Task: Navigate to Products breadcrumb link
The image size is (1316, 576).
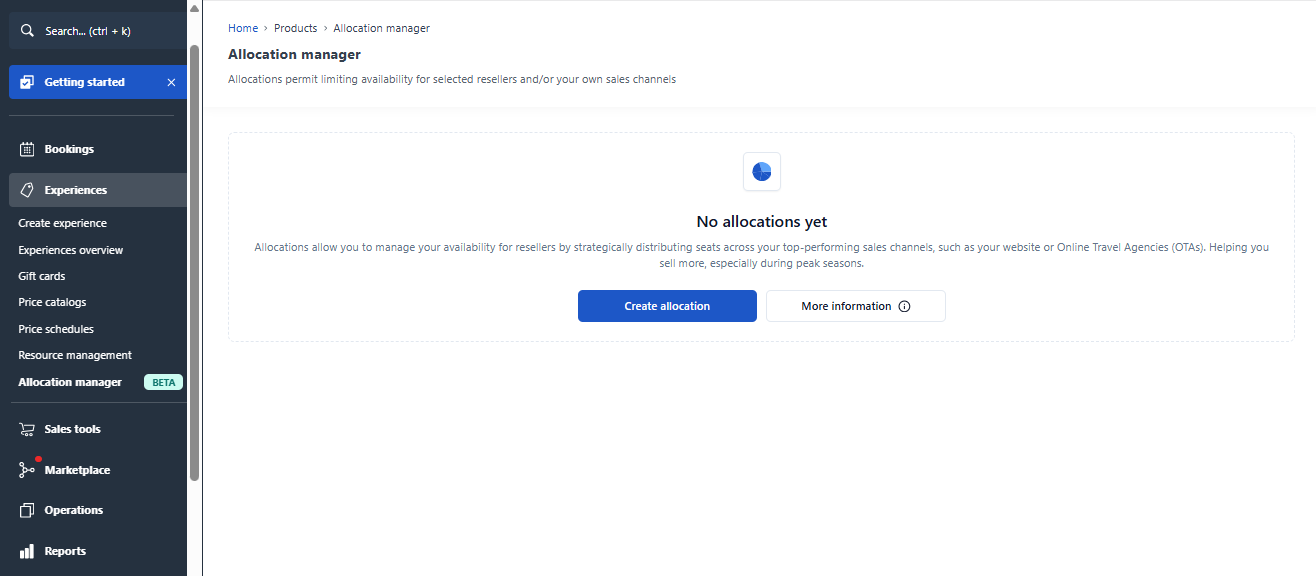Action: point(295,28)
